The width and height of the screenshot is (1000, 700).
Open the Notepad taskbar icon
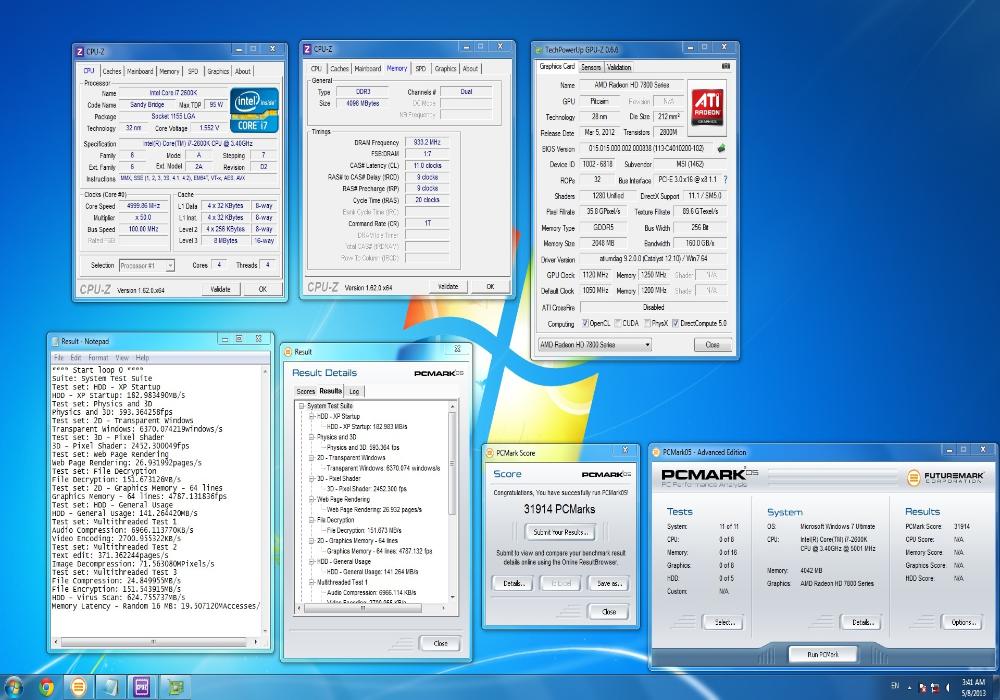click(x=111, y=687)
